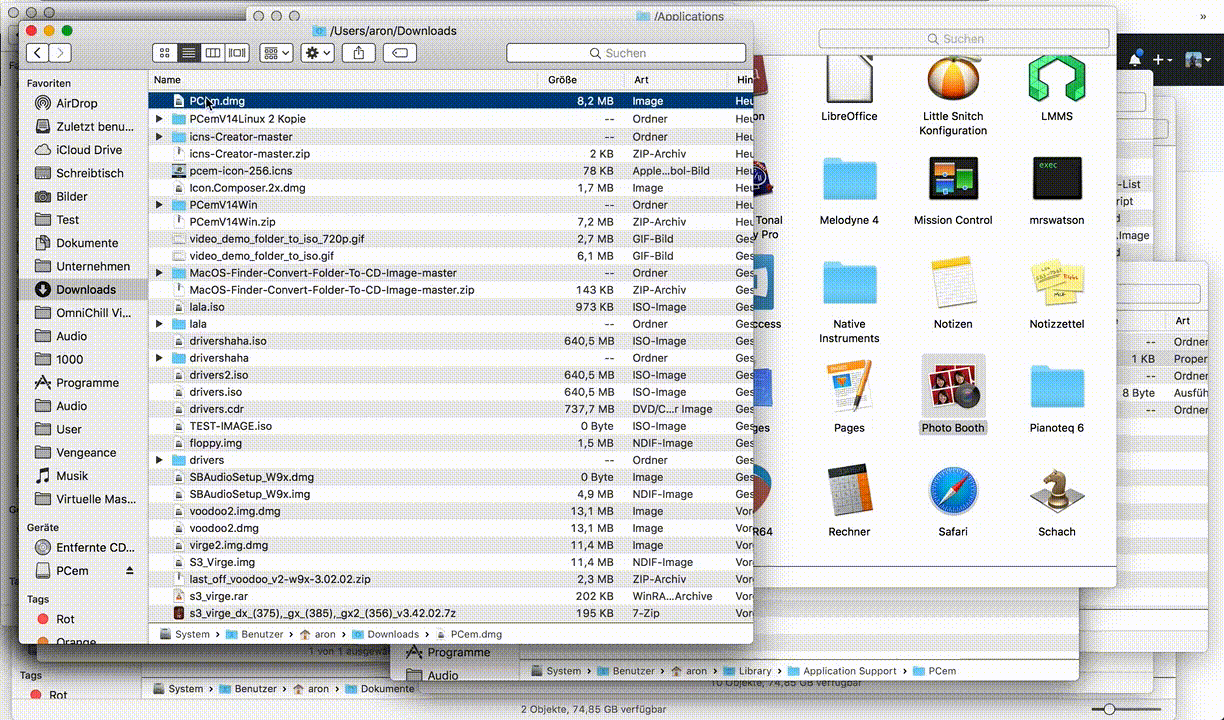
Task: Open AirDrop in the sidebar
Action: click(77, 103)
